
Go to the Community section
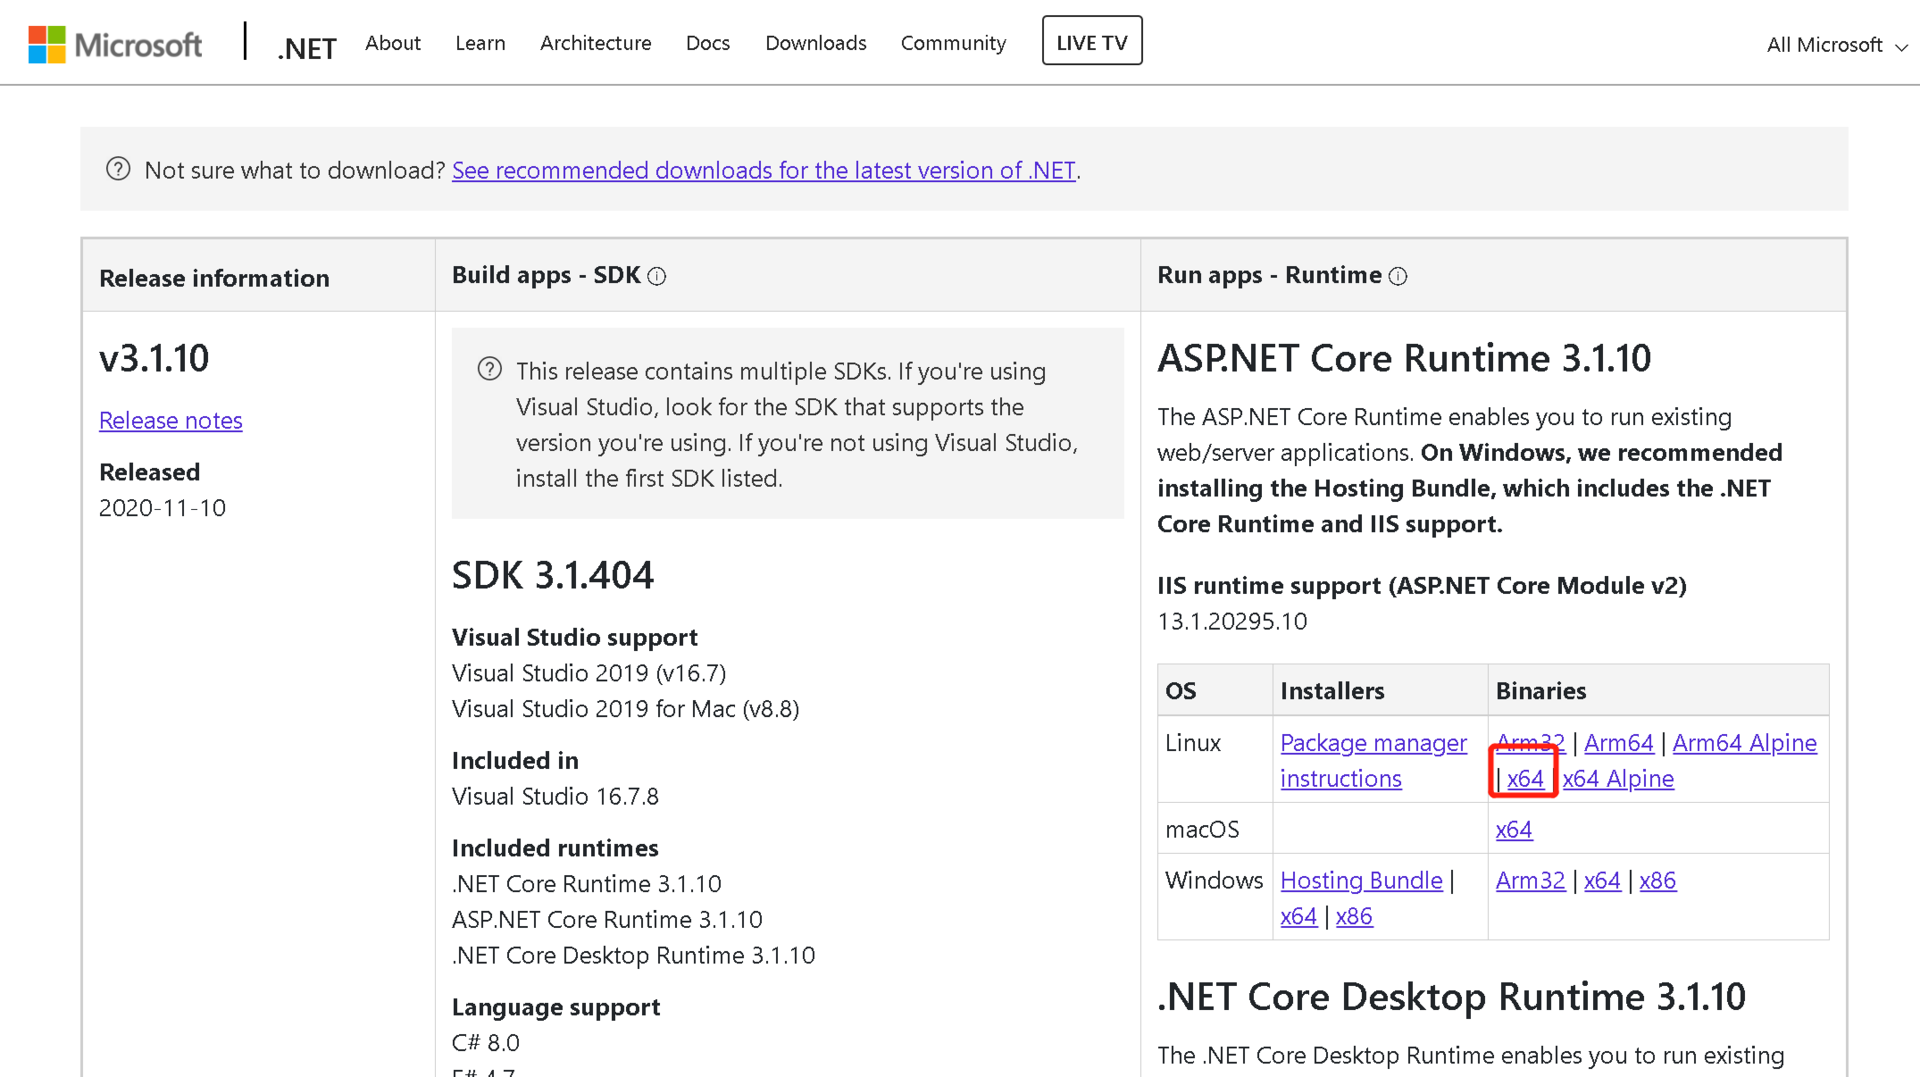point(953,43)
